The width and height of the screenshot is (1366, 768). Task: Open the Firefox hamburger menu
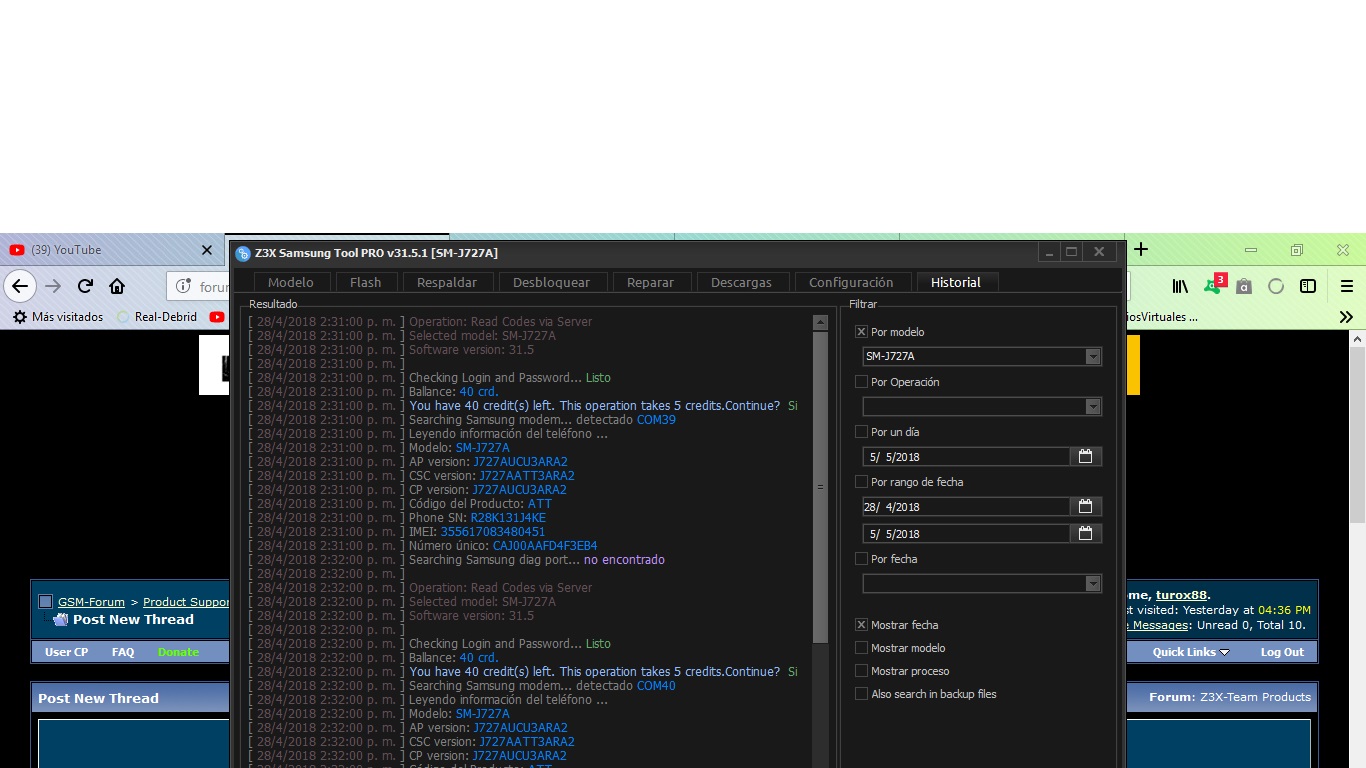[1346, 286]
